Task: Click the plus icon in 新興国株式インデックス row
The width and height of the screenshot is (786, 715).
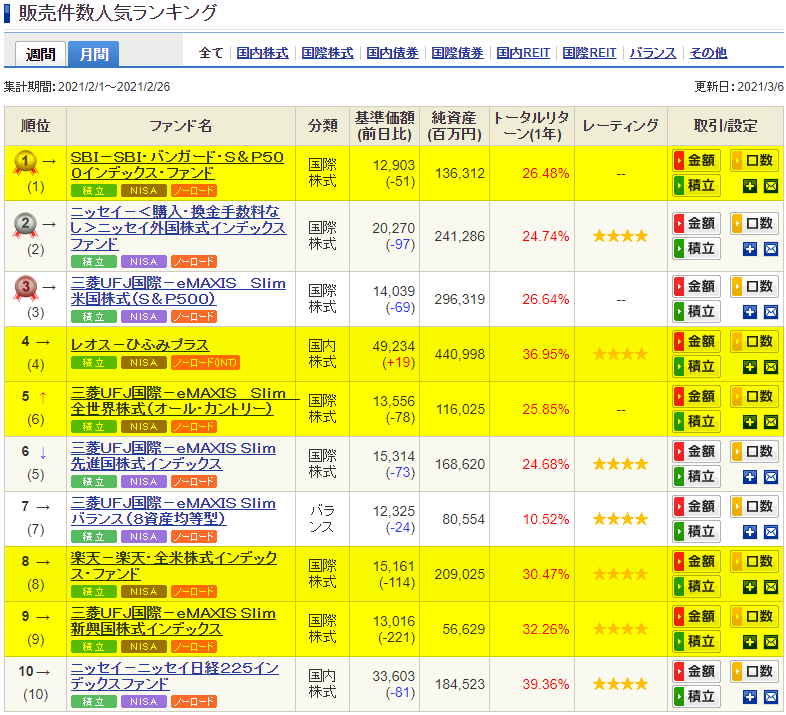Action: pyautogui.click(x=749, y=642)
